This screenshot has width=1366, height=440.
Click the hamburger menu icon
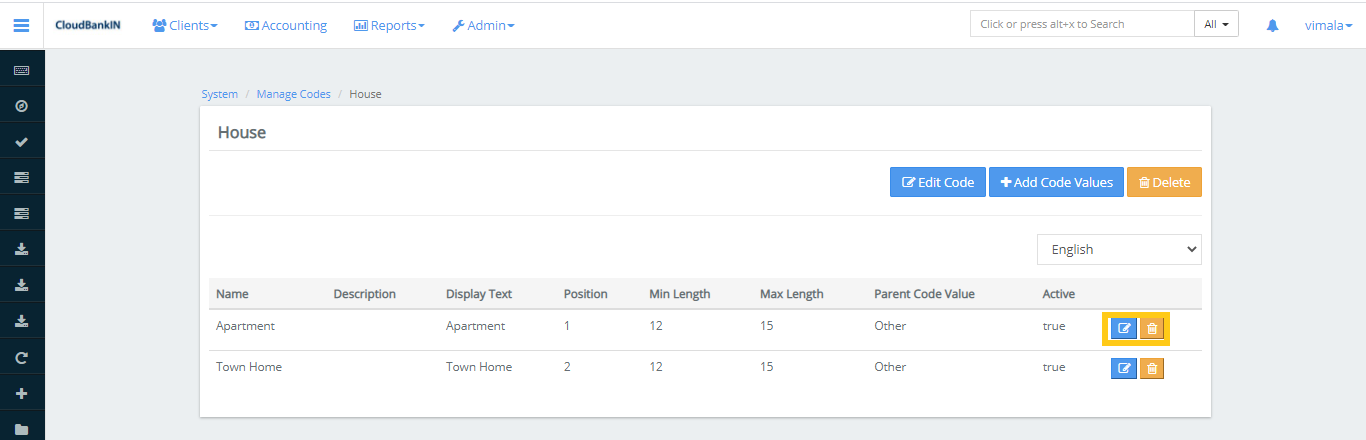pyautogui.click(x=21, y=25)
